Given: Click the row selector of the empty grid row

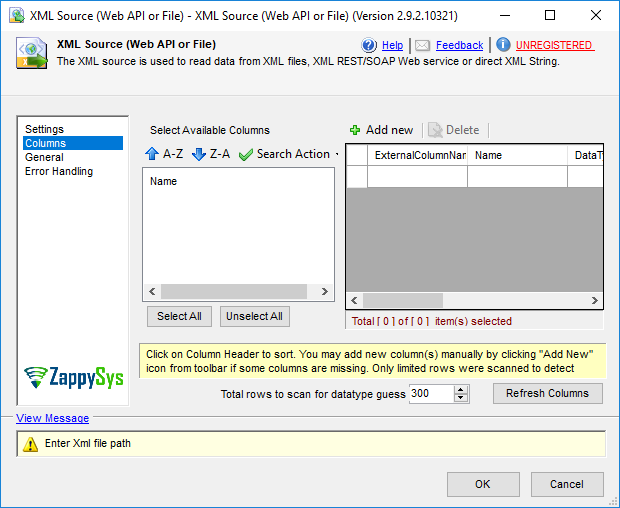Looking at the screenshot, I should point(357,176).
